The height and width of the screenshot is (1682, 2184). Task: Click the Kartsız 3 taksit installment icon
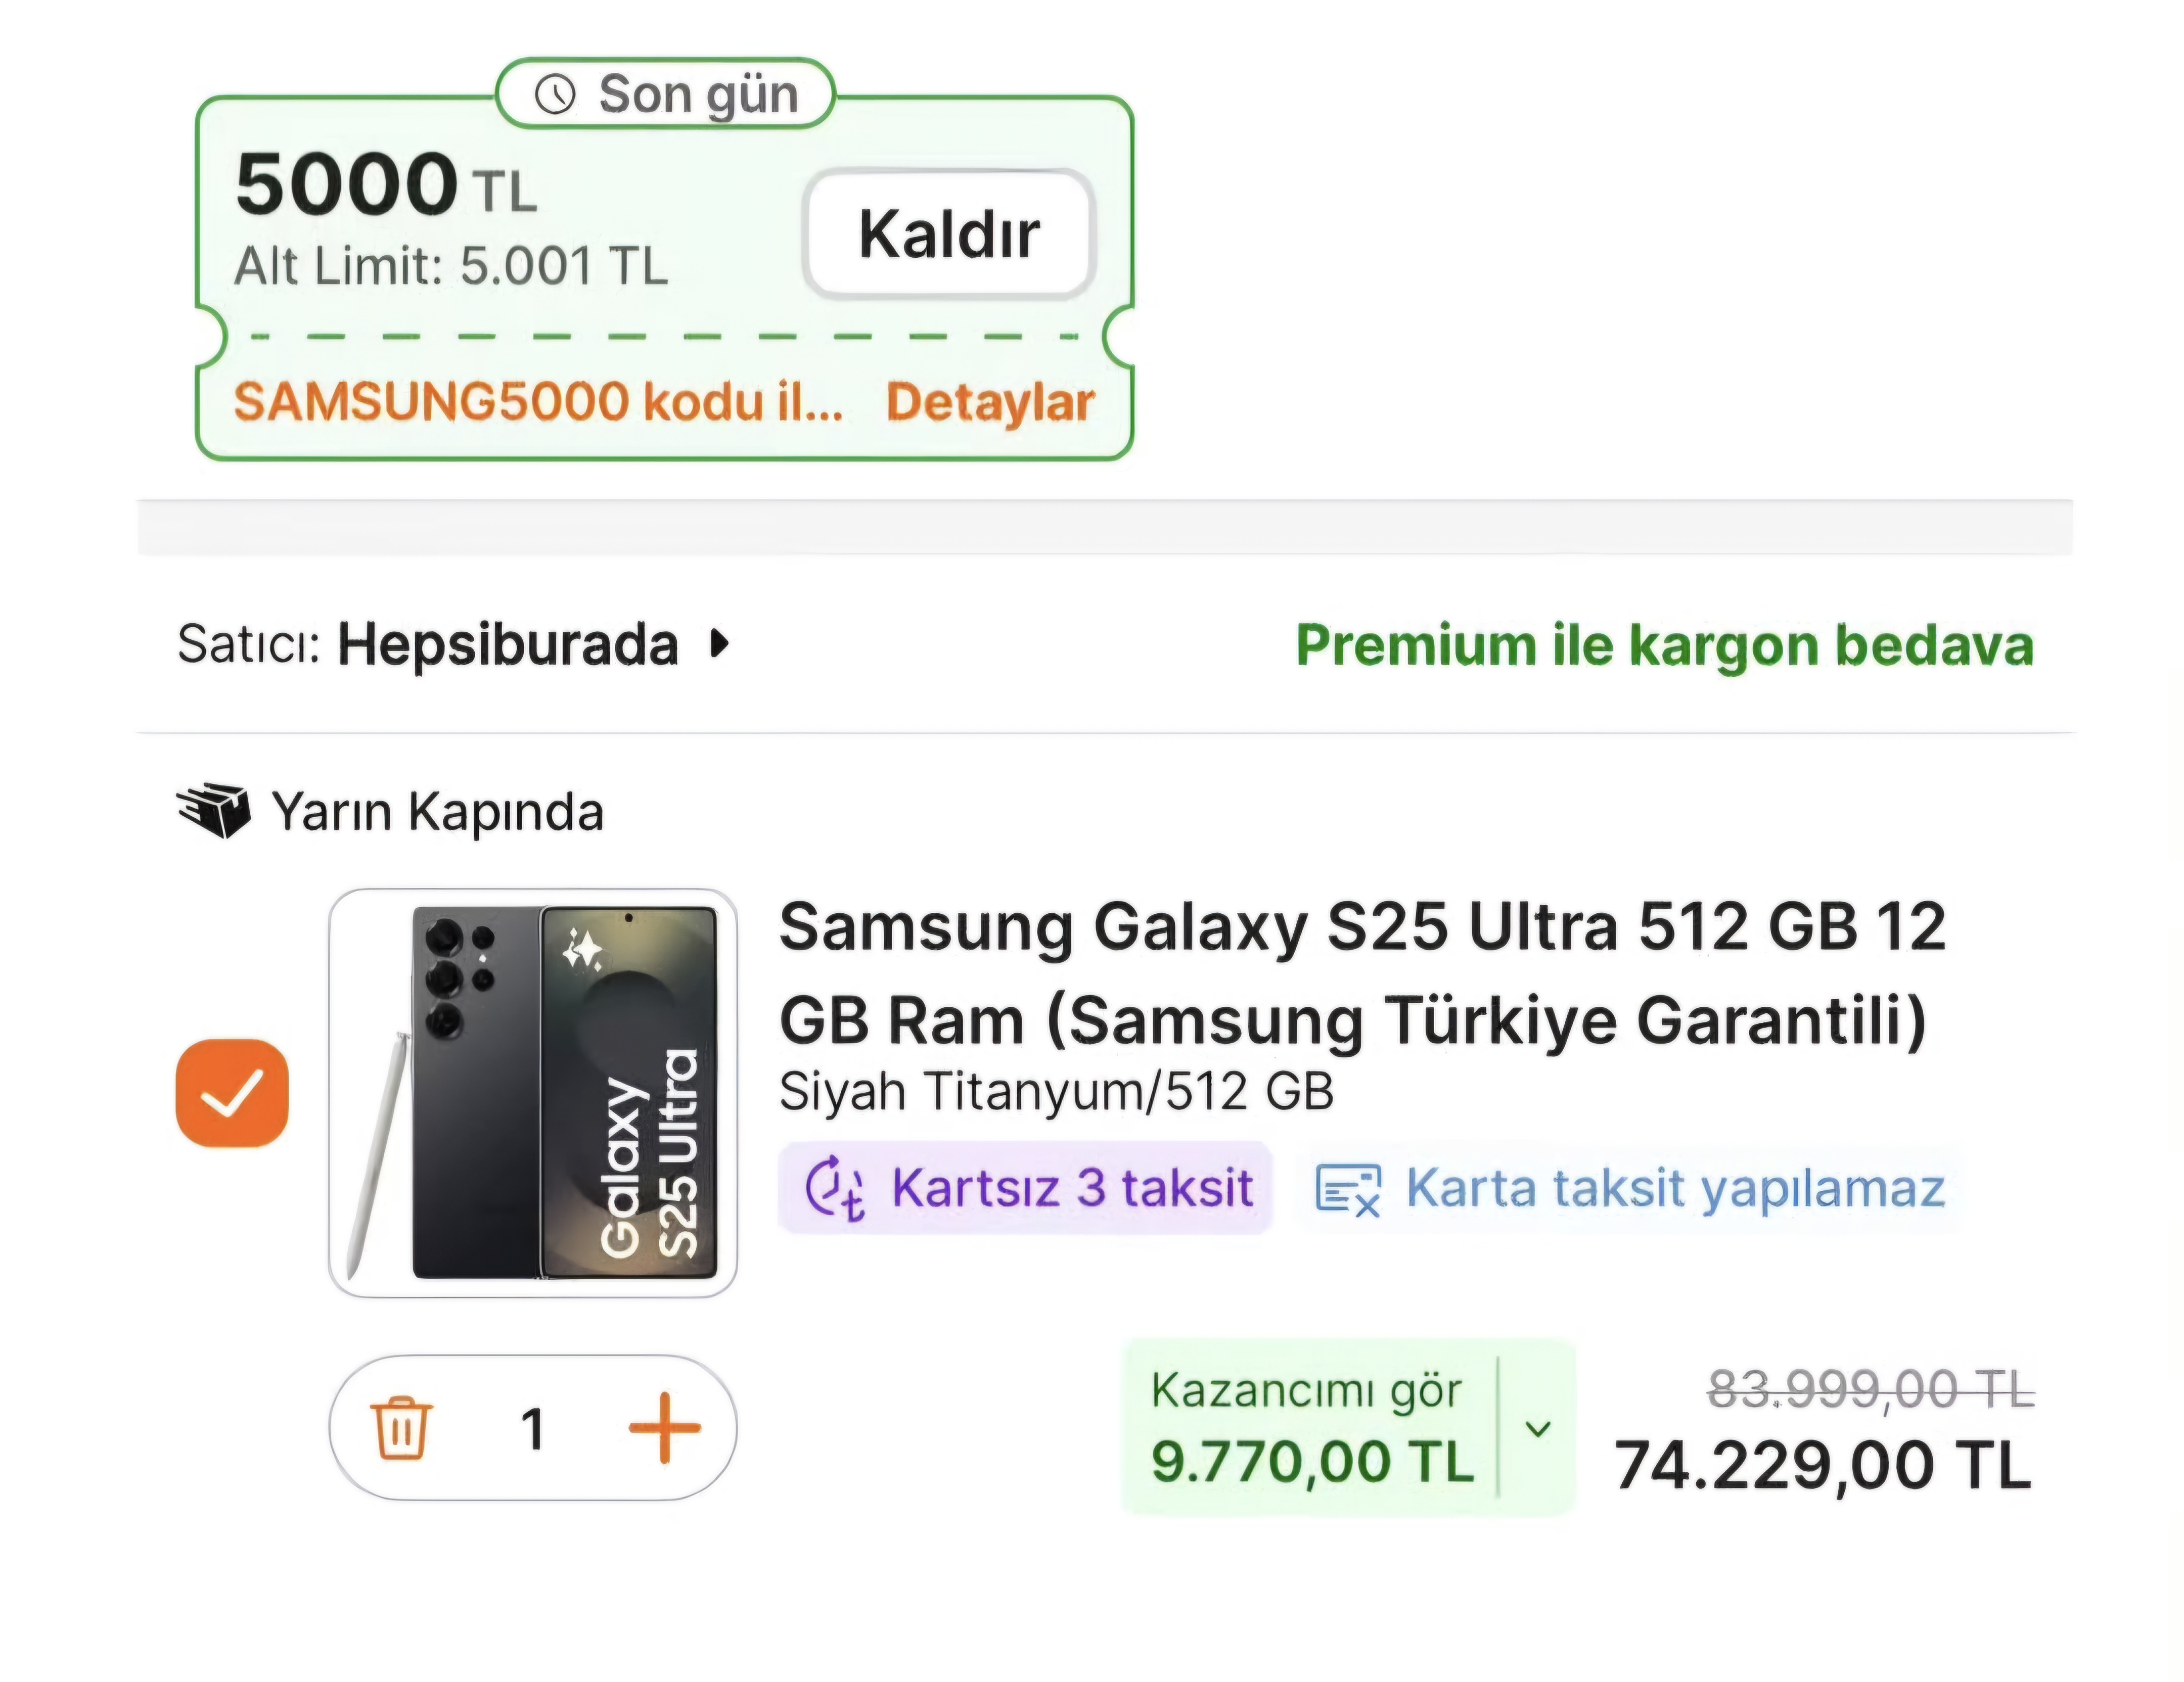pos(834,1188)
